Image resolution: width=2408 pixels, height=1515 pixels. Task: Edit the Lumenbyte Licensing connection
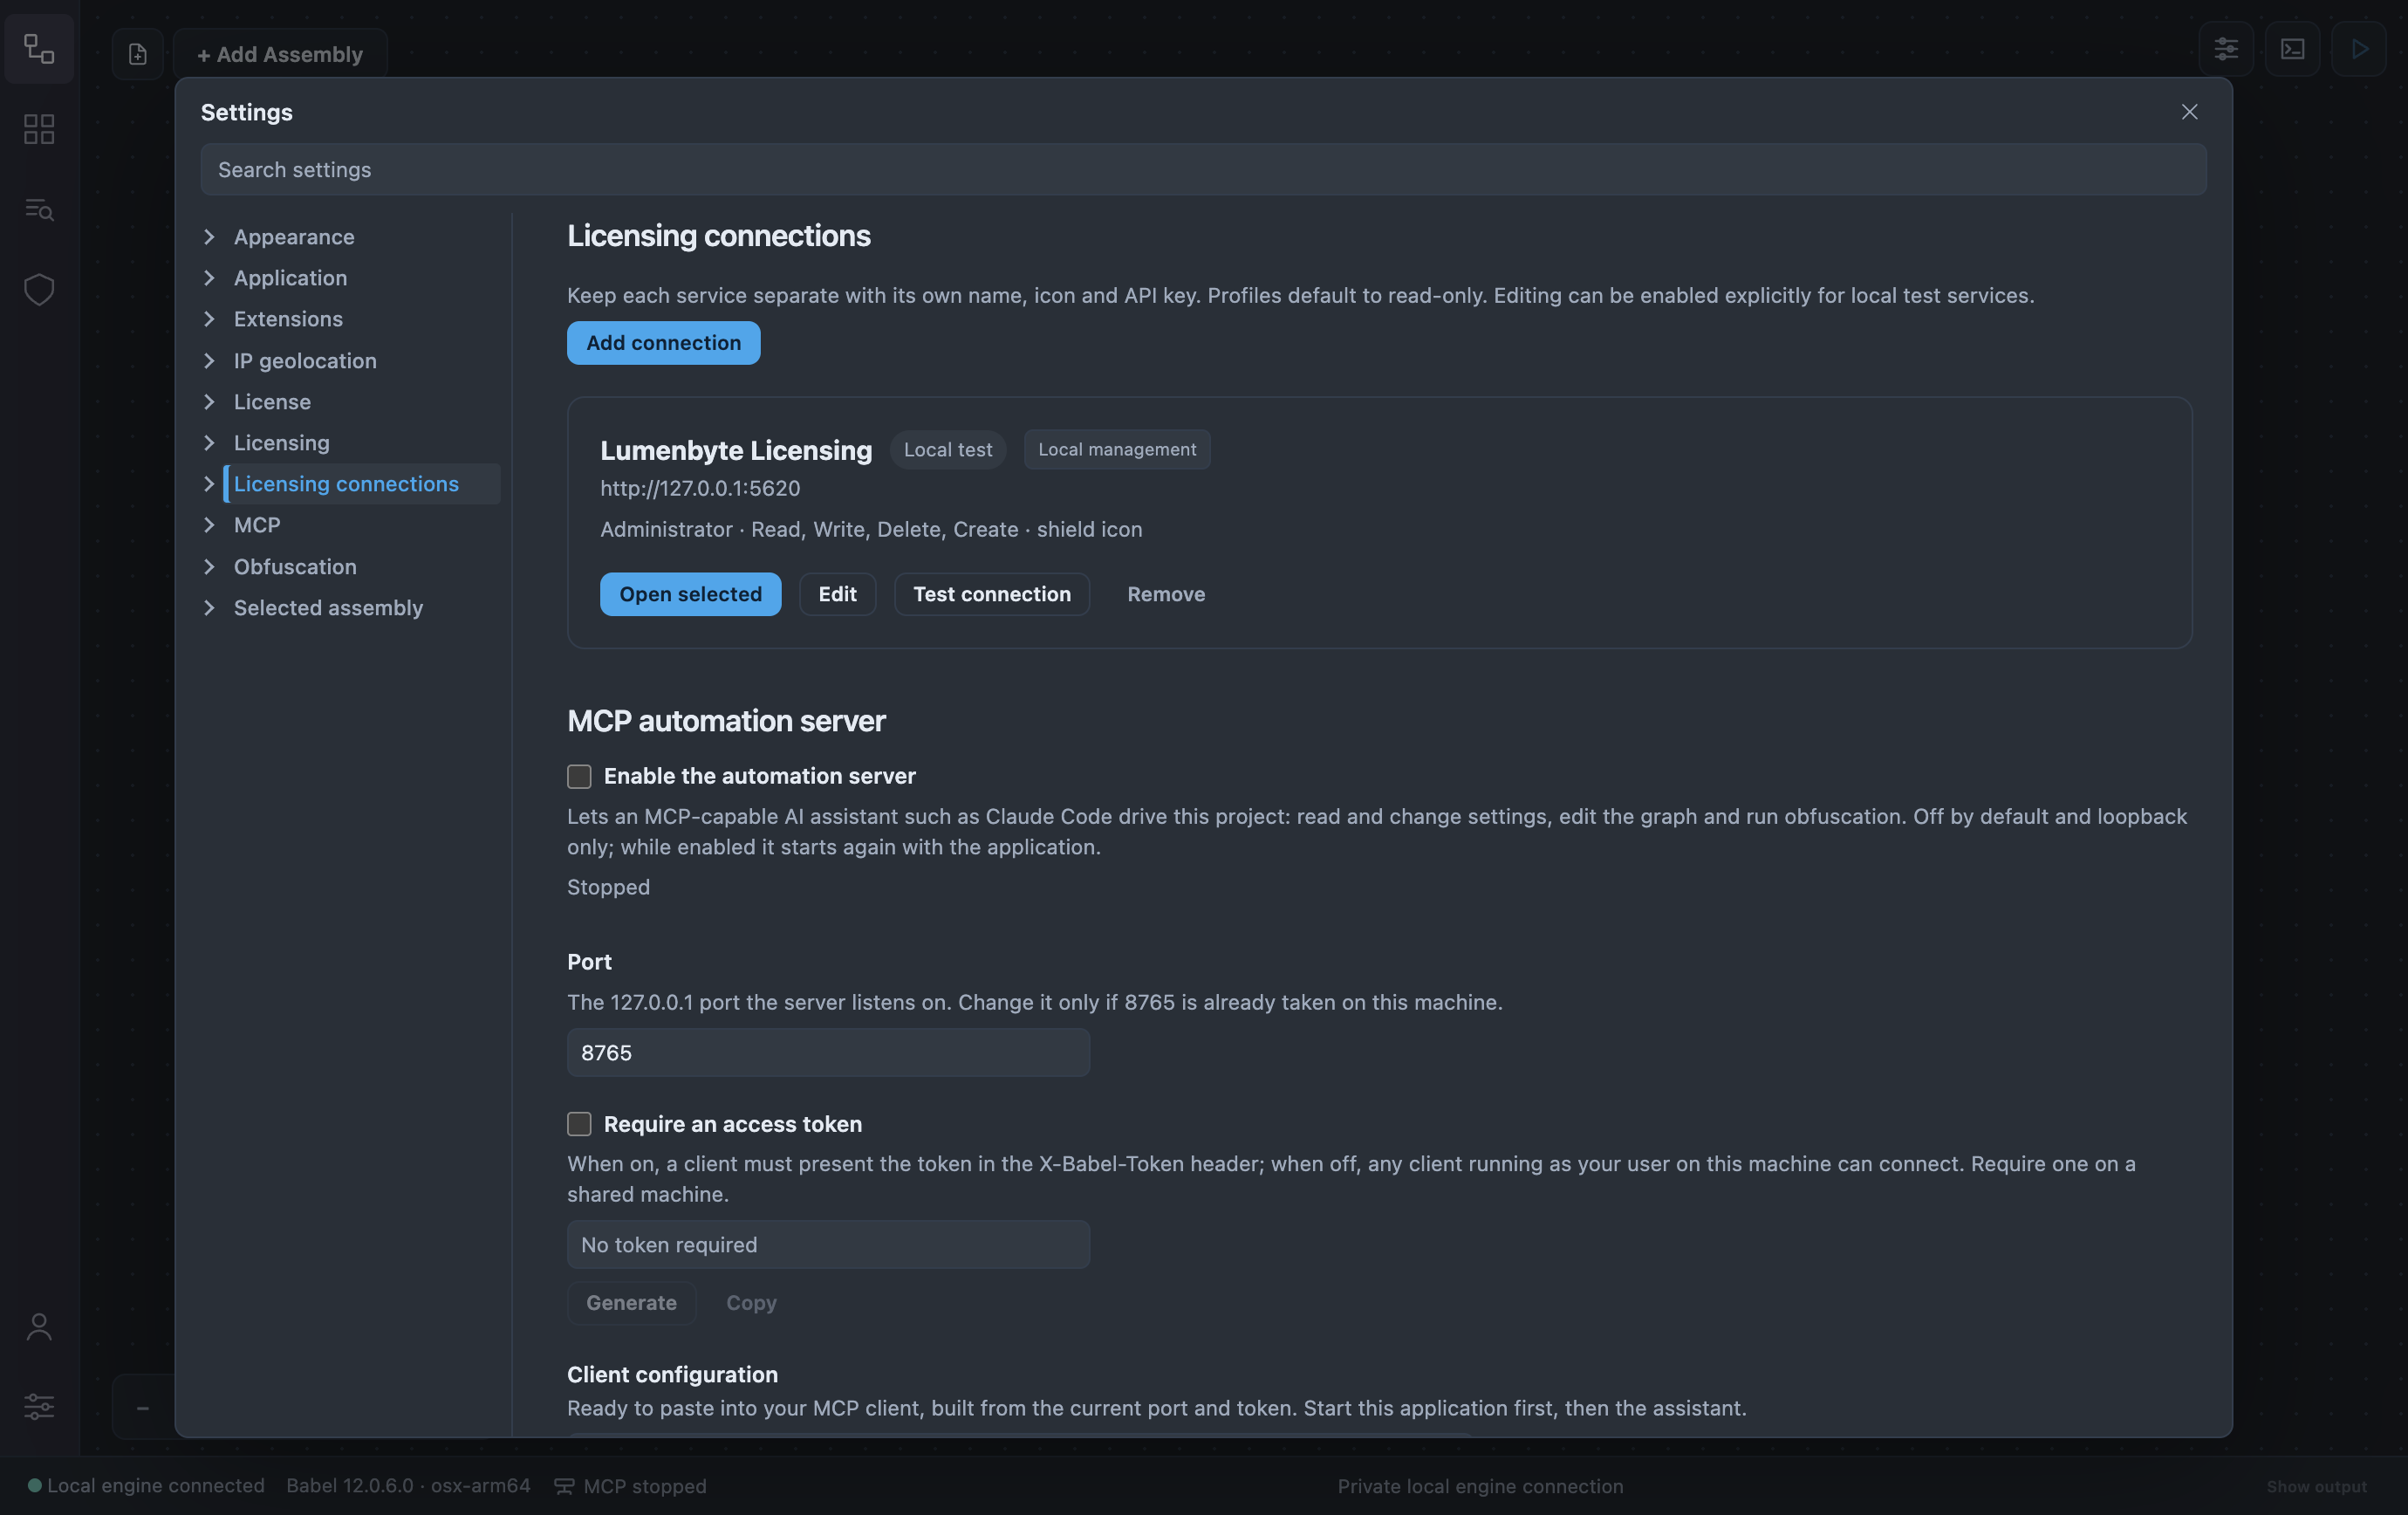(838, 594)
